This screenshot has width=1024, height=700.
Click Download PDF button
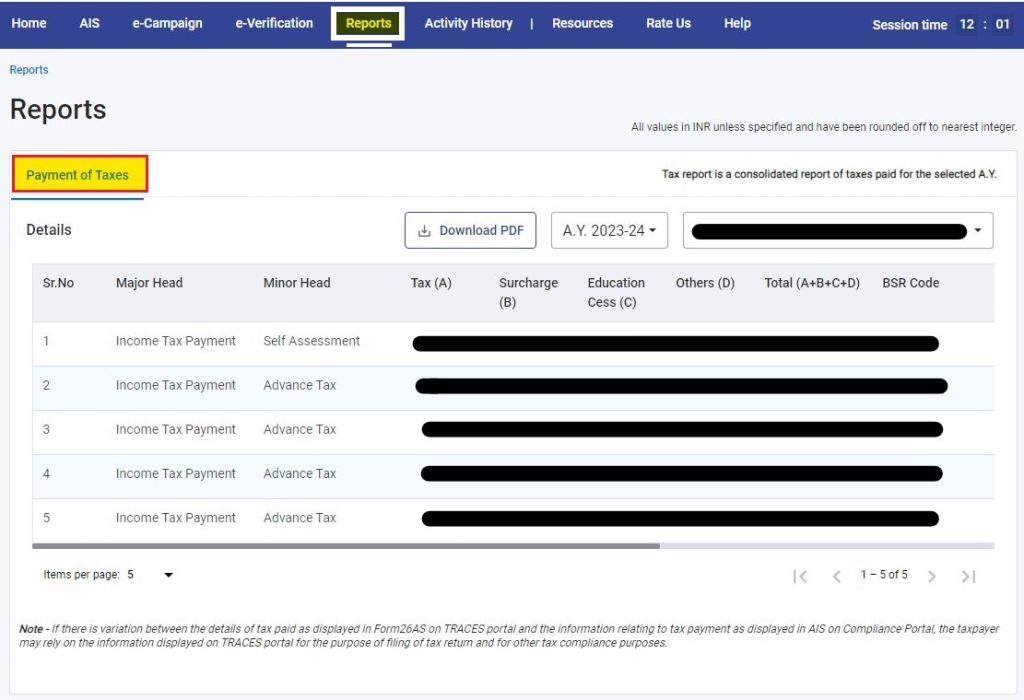pyautogui.click(x=470, y=230)
